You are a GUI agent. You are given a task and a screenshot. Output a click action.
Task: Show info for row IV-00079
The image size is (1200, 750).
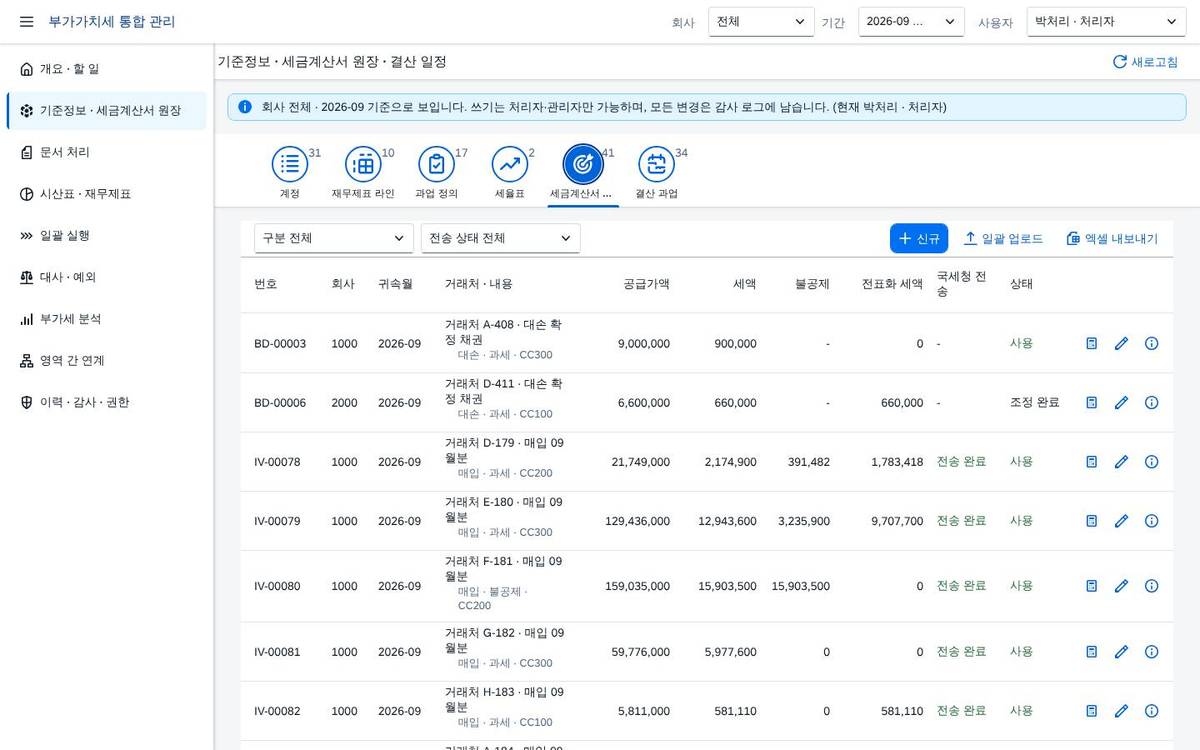(x=1151, y=521)
